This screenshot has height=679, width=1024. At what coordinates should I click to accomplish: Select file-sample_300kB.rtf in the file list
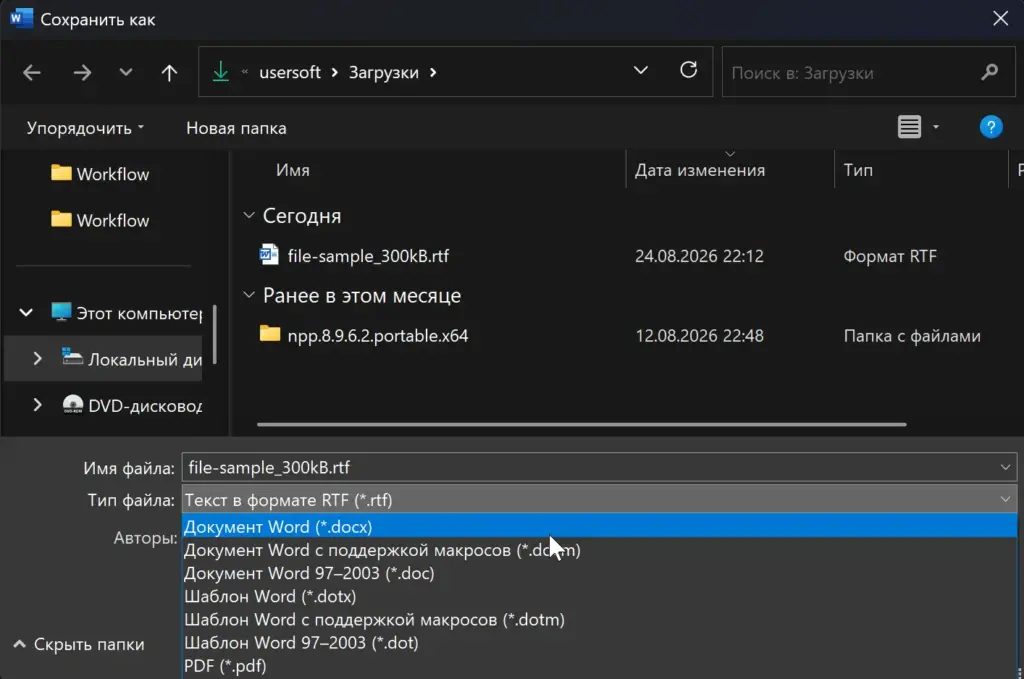(368, 256)
